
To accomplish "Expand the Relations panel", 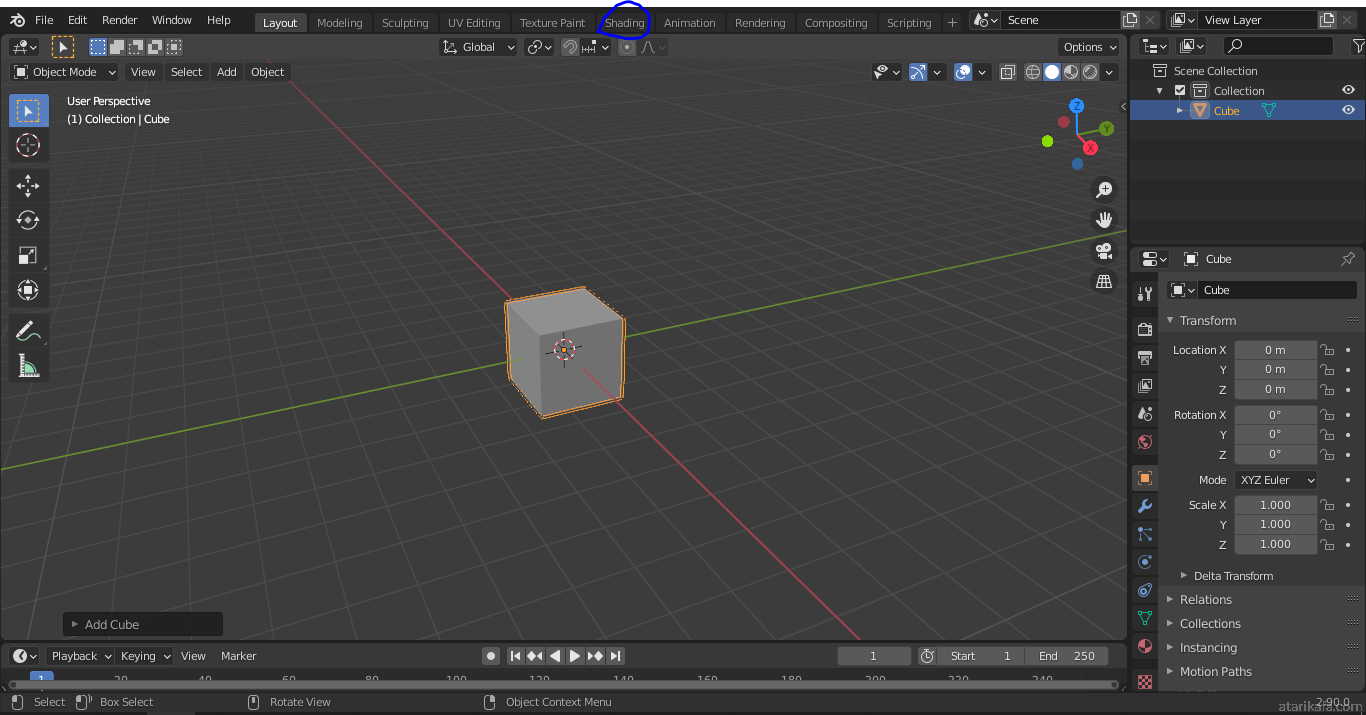I will 1205,600.
